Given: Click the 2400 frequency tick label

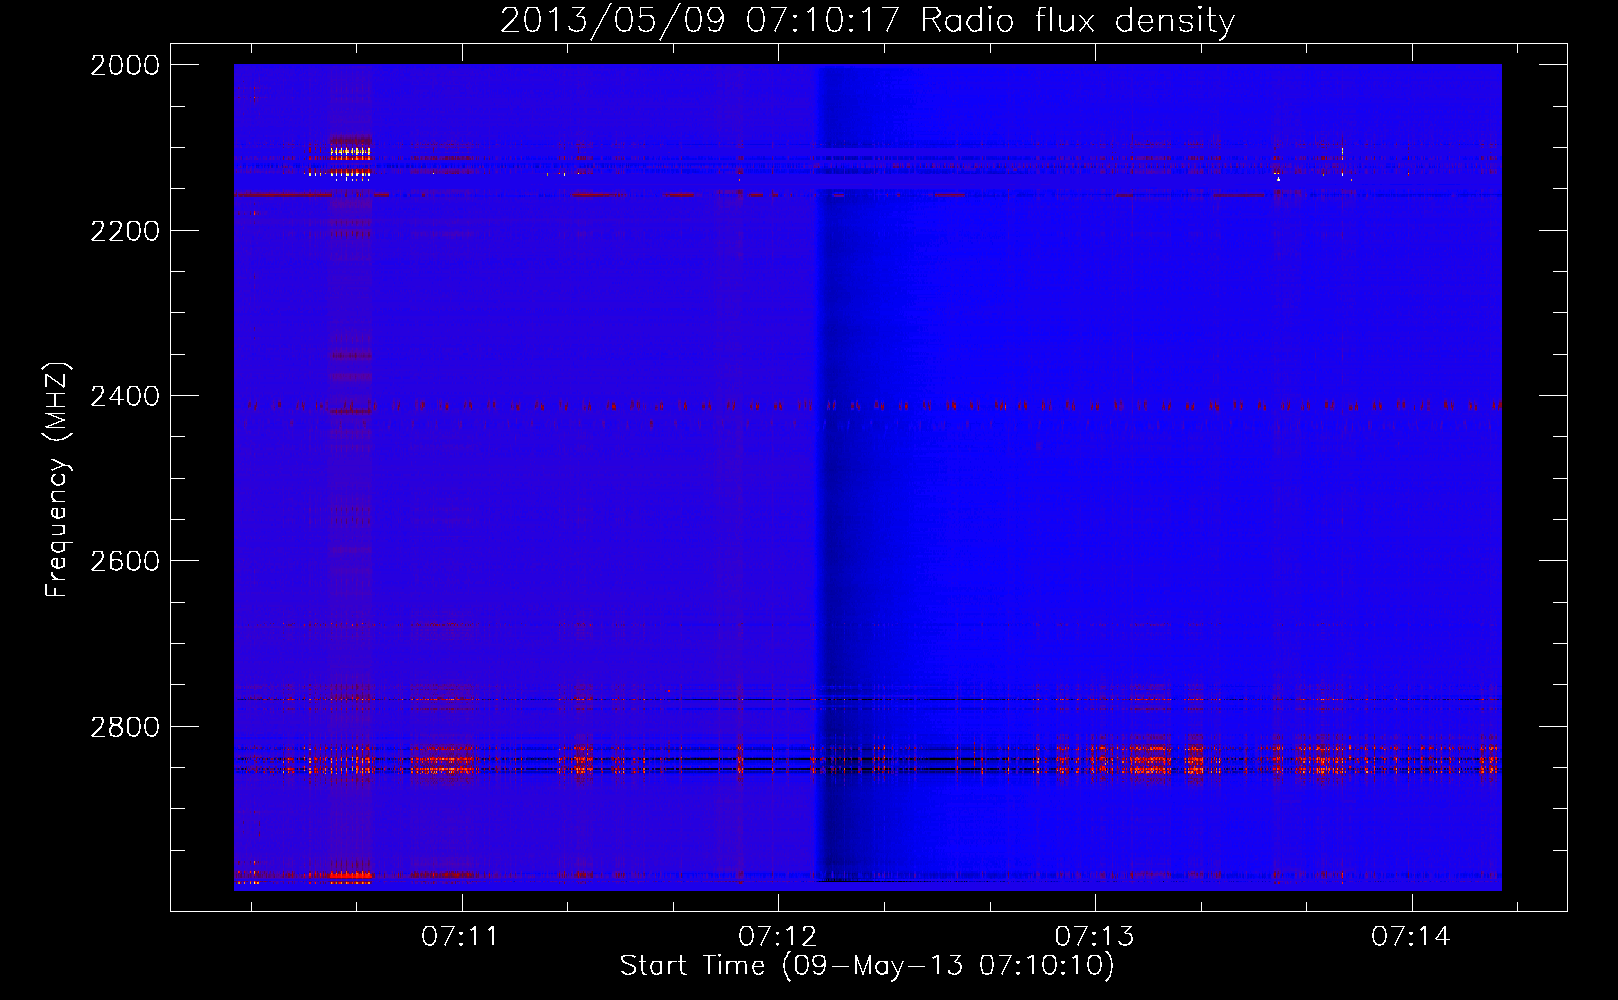Looking at the screenshot, I should click(x=125, y=396).
